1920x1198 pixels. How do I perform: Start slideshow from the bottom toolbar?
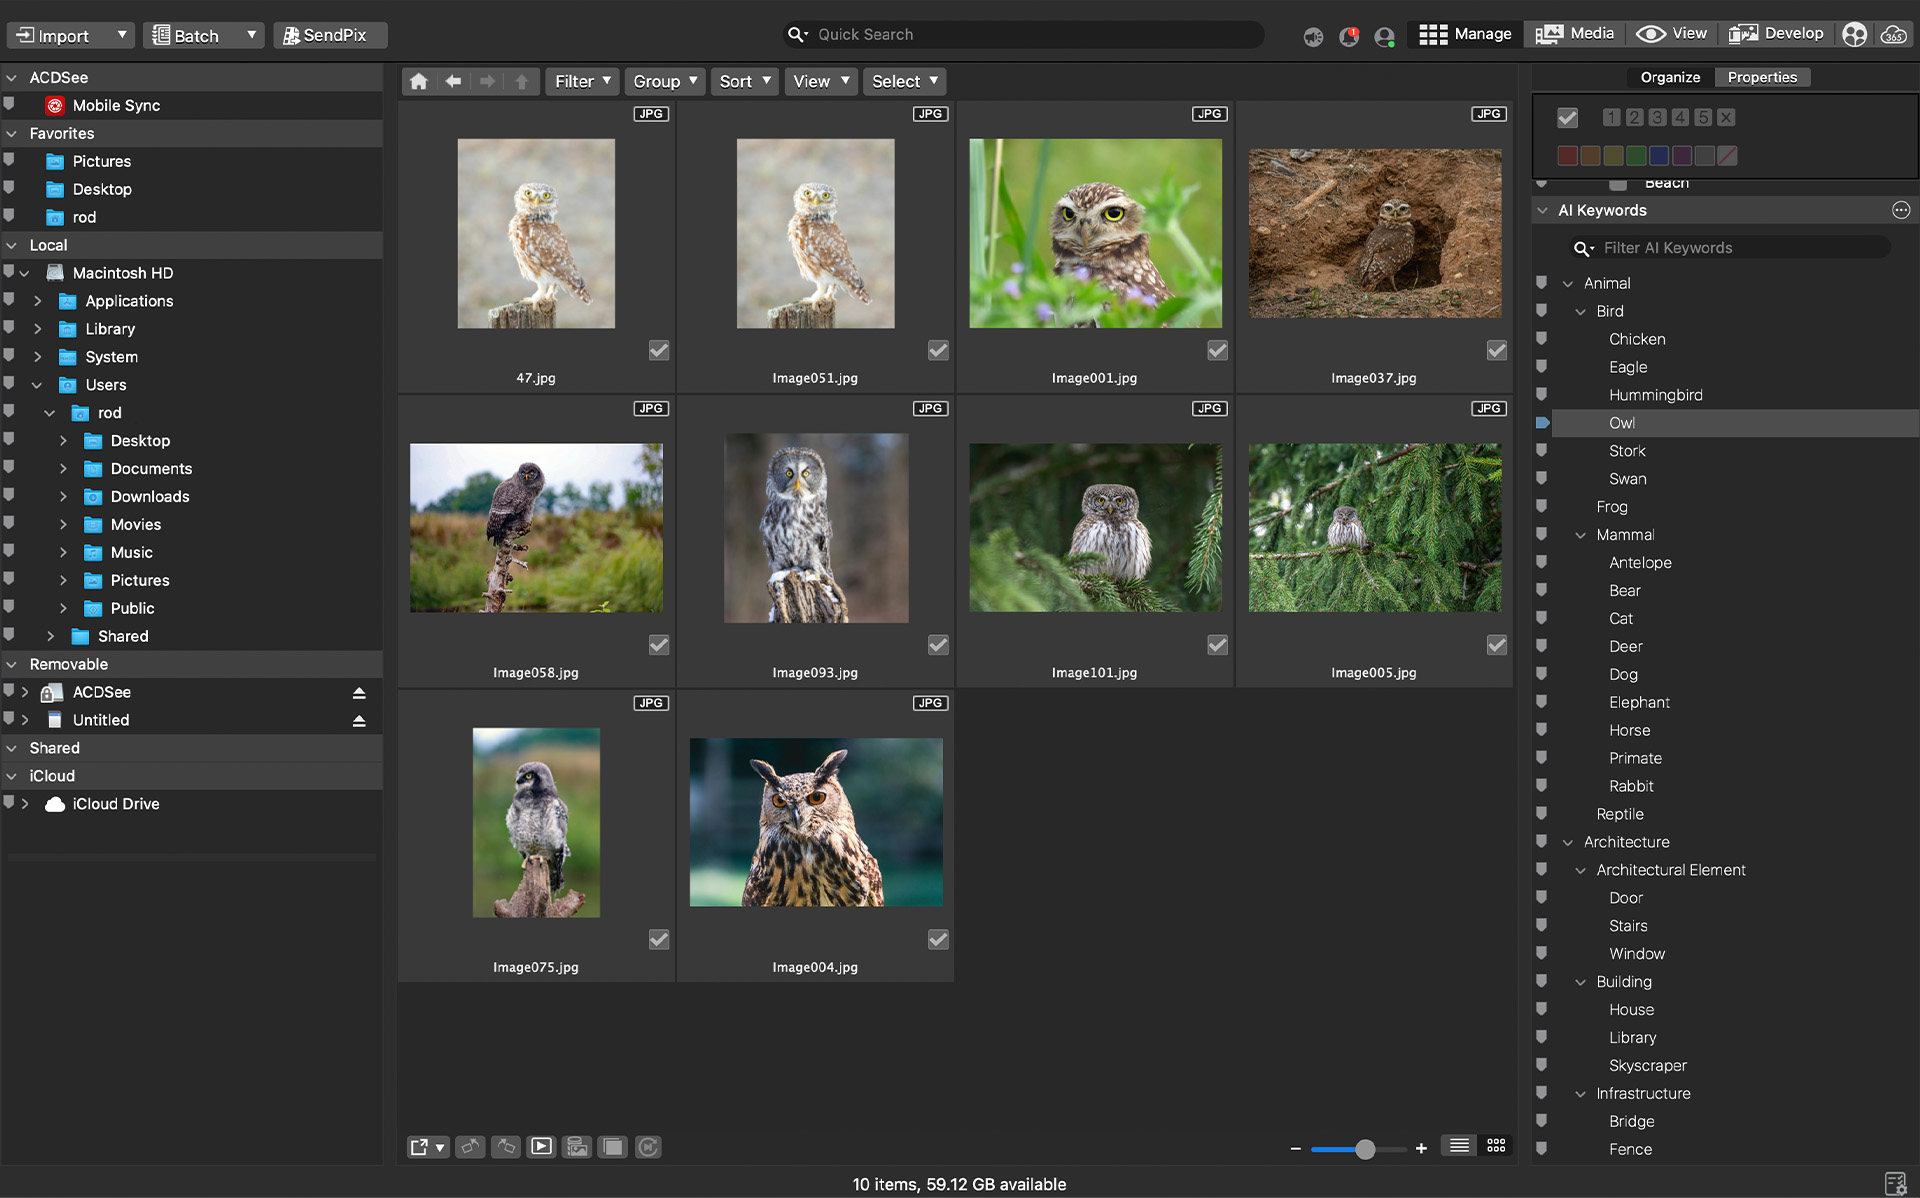click(541, 1147)
